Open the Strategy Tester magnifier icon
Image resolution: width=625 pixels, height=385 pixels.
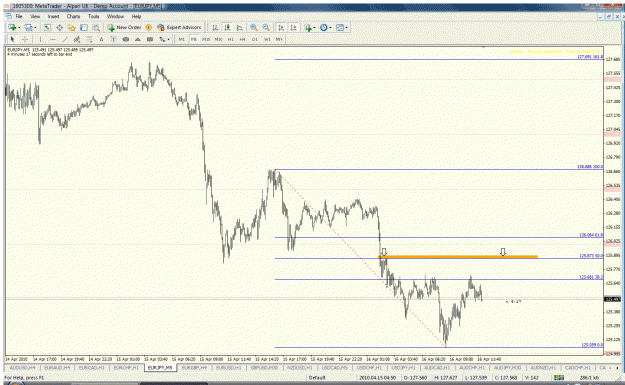click(x=96, y=28)
